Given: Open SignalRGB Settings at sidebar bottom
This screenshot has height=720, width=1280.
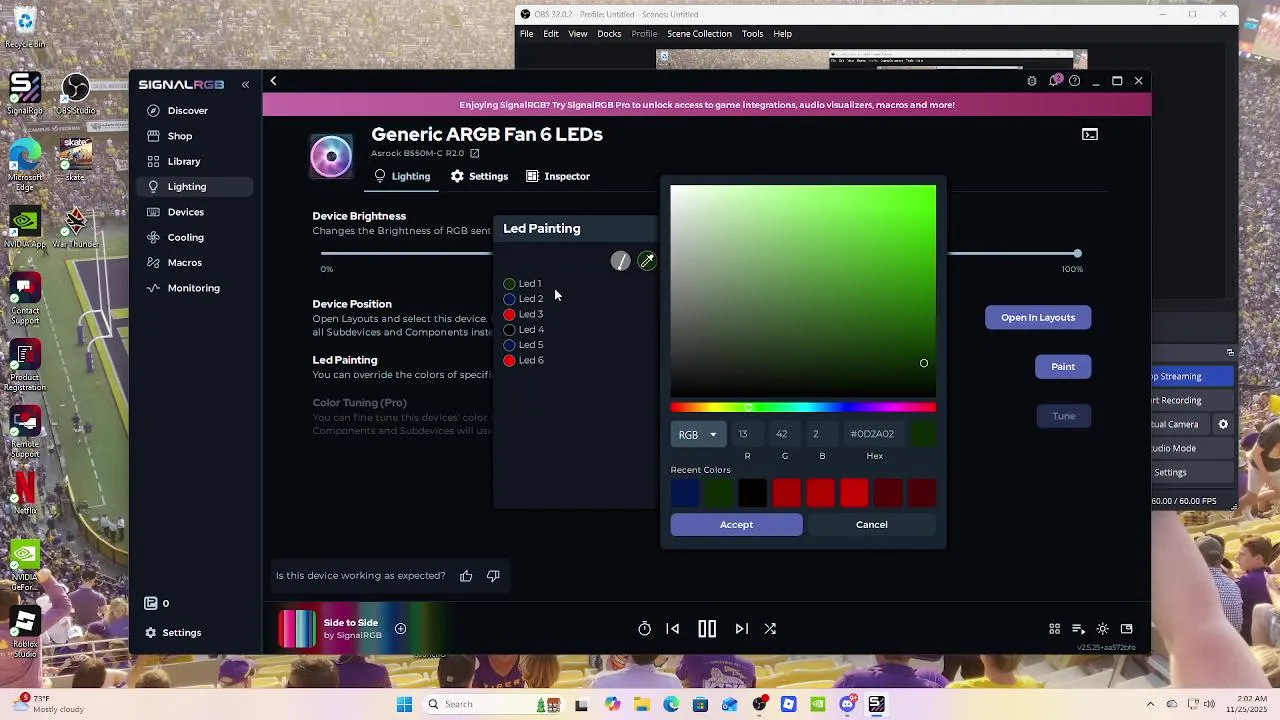Looking at the screenshot, I should pyautogui.click(x=172, y=632).
